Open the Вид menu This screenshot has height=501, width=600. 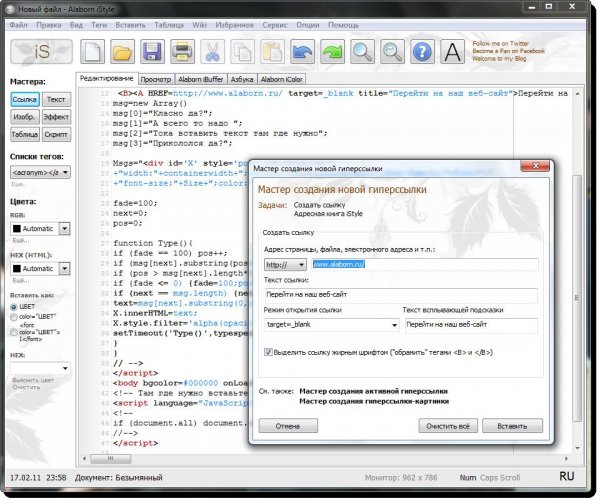tap(76, 25)
